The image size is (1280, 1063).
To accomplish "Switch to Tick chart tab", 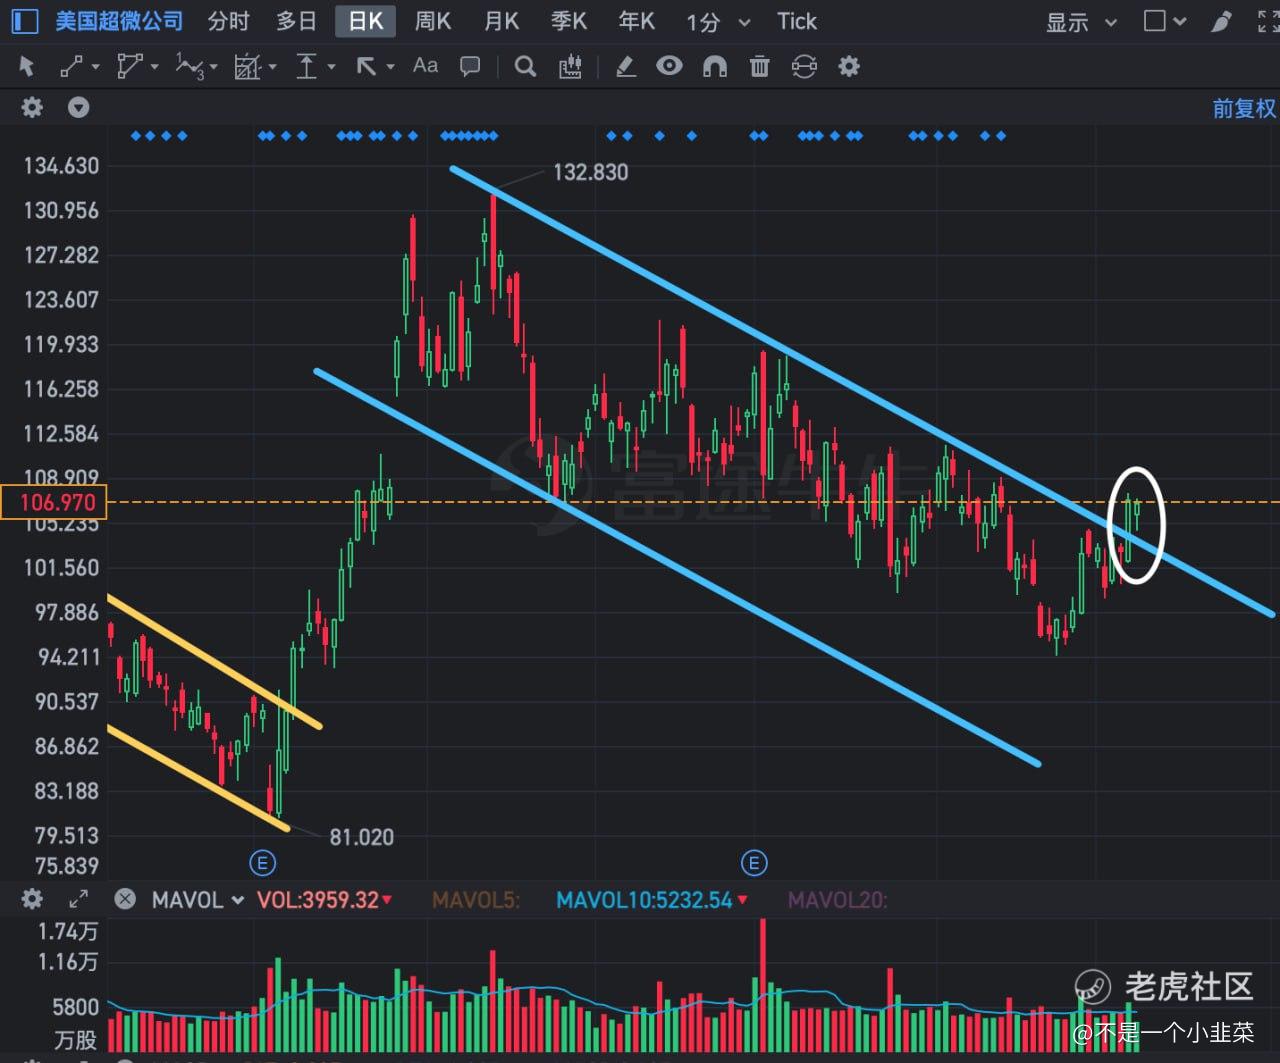I will click(x=797, y=21).
